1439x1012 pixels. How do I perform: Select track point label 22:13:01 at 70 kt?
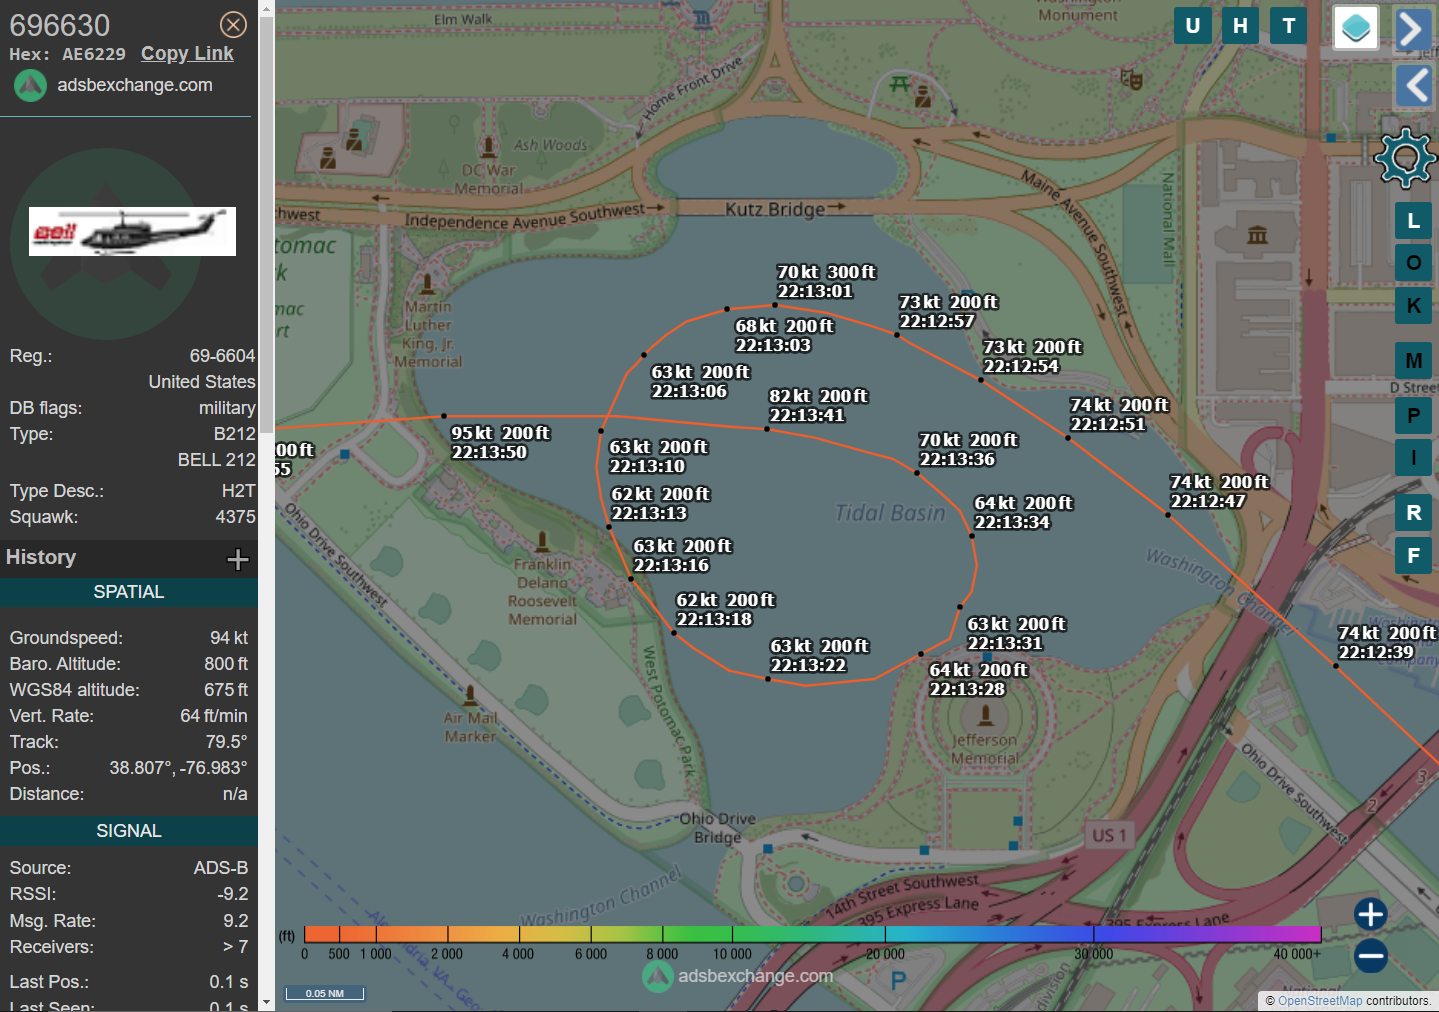tap(826, 281)
